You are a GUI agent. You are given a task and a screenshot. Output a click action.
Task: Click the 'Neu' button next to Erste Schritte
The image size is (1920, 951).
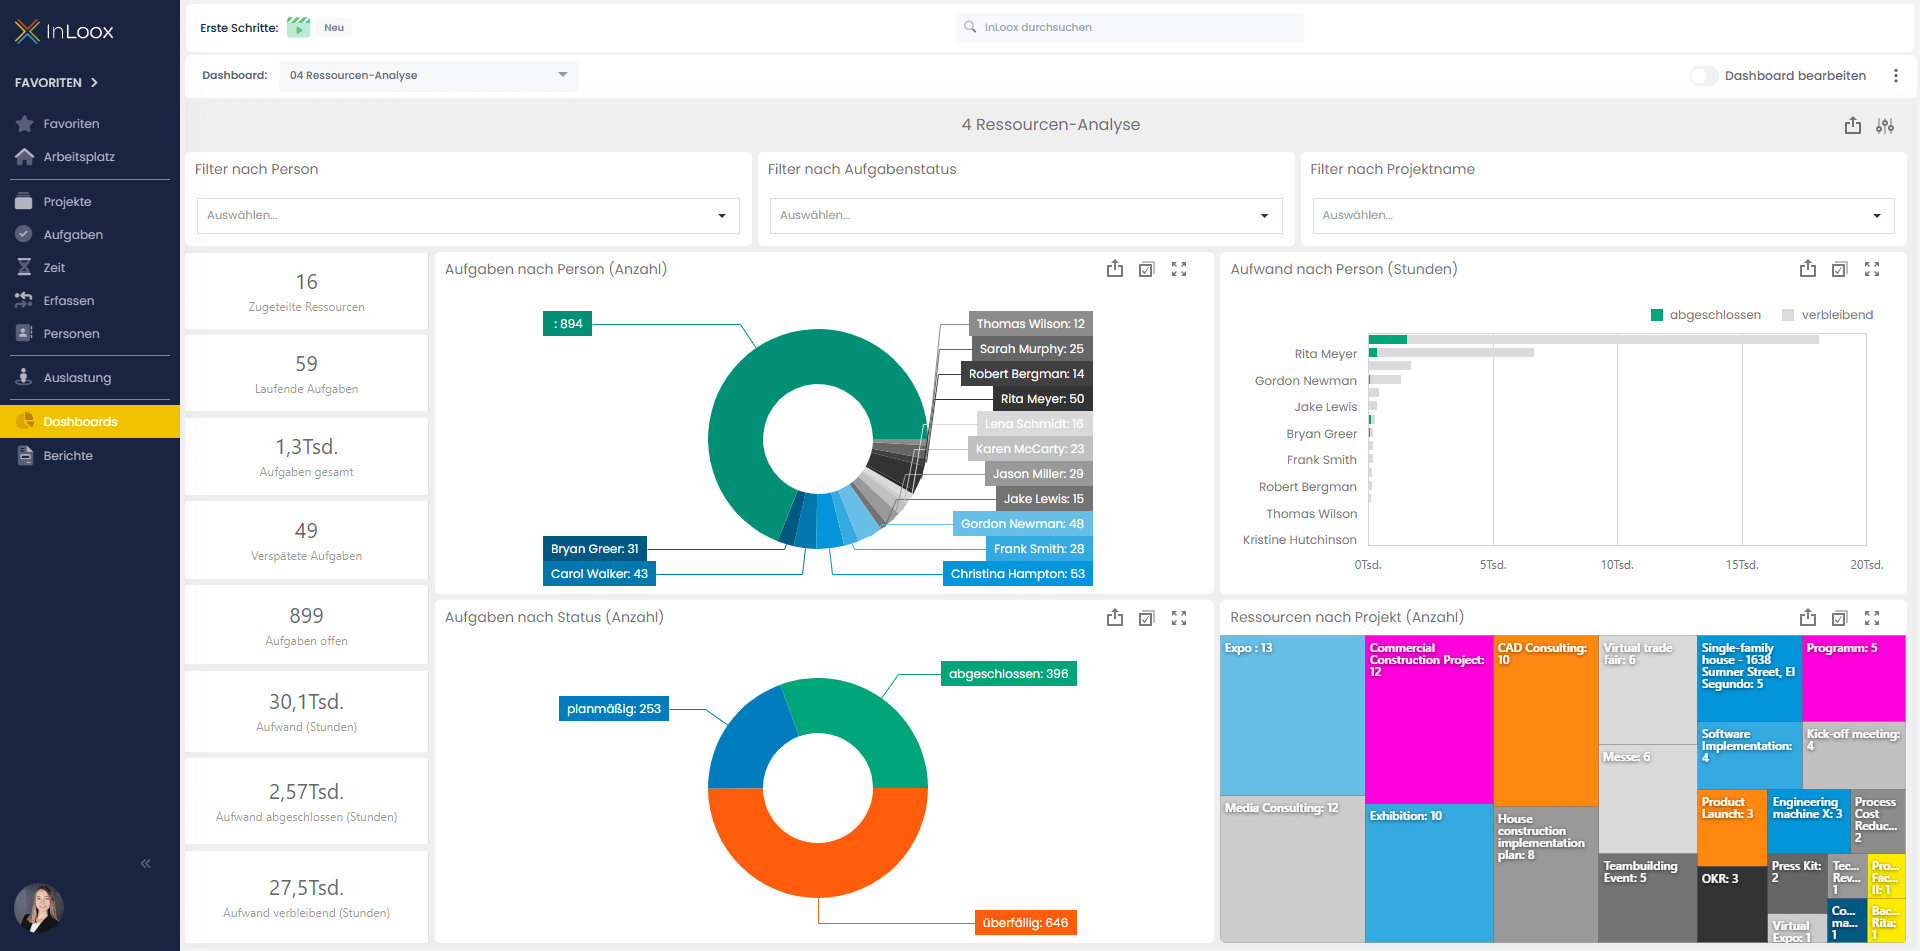(334, 27)
